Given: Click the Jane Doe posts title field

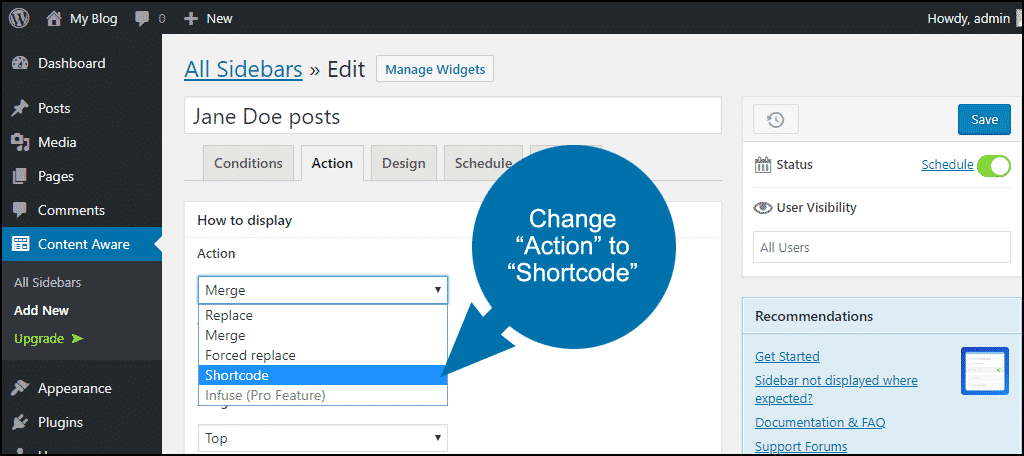Looking at the screenshot, I should click(x=453, y=116).
